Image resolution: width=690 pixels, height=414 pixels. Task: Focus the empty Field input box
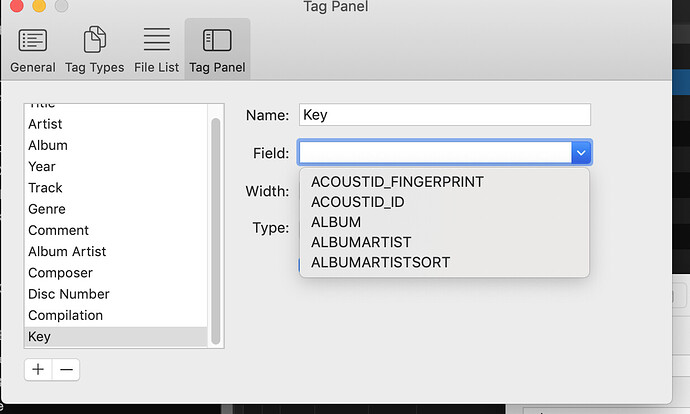[x=435, y=153]
